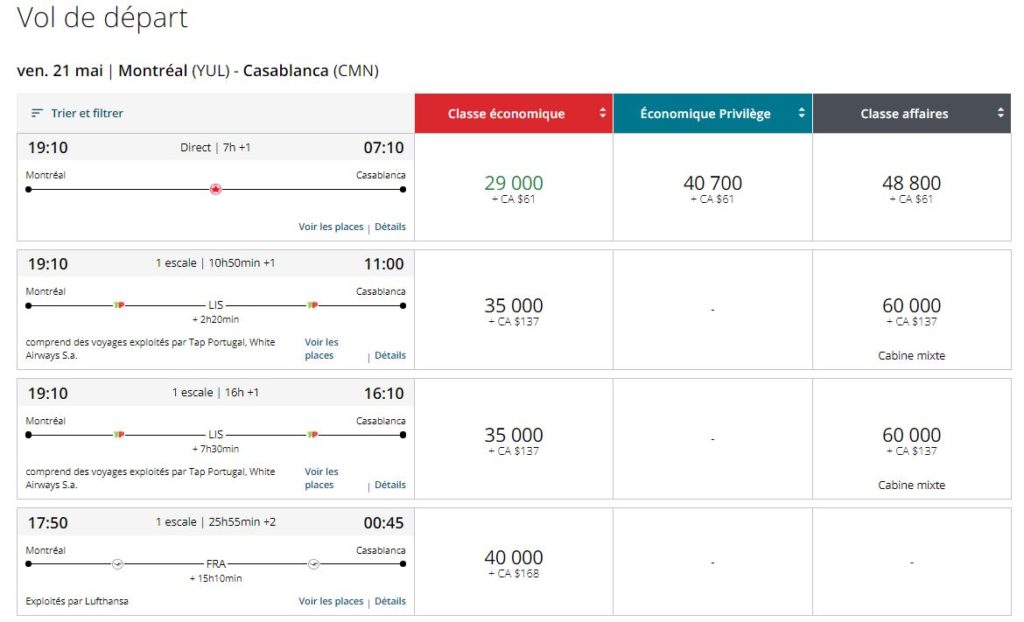The image size is (1024, 622).
Task: Sort by Économique Privilège using its arrow
Action: coord(801,113)
